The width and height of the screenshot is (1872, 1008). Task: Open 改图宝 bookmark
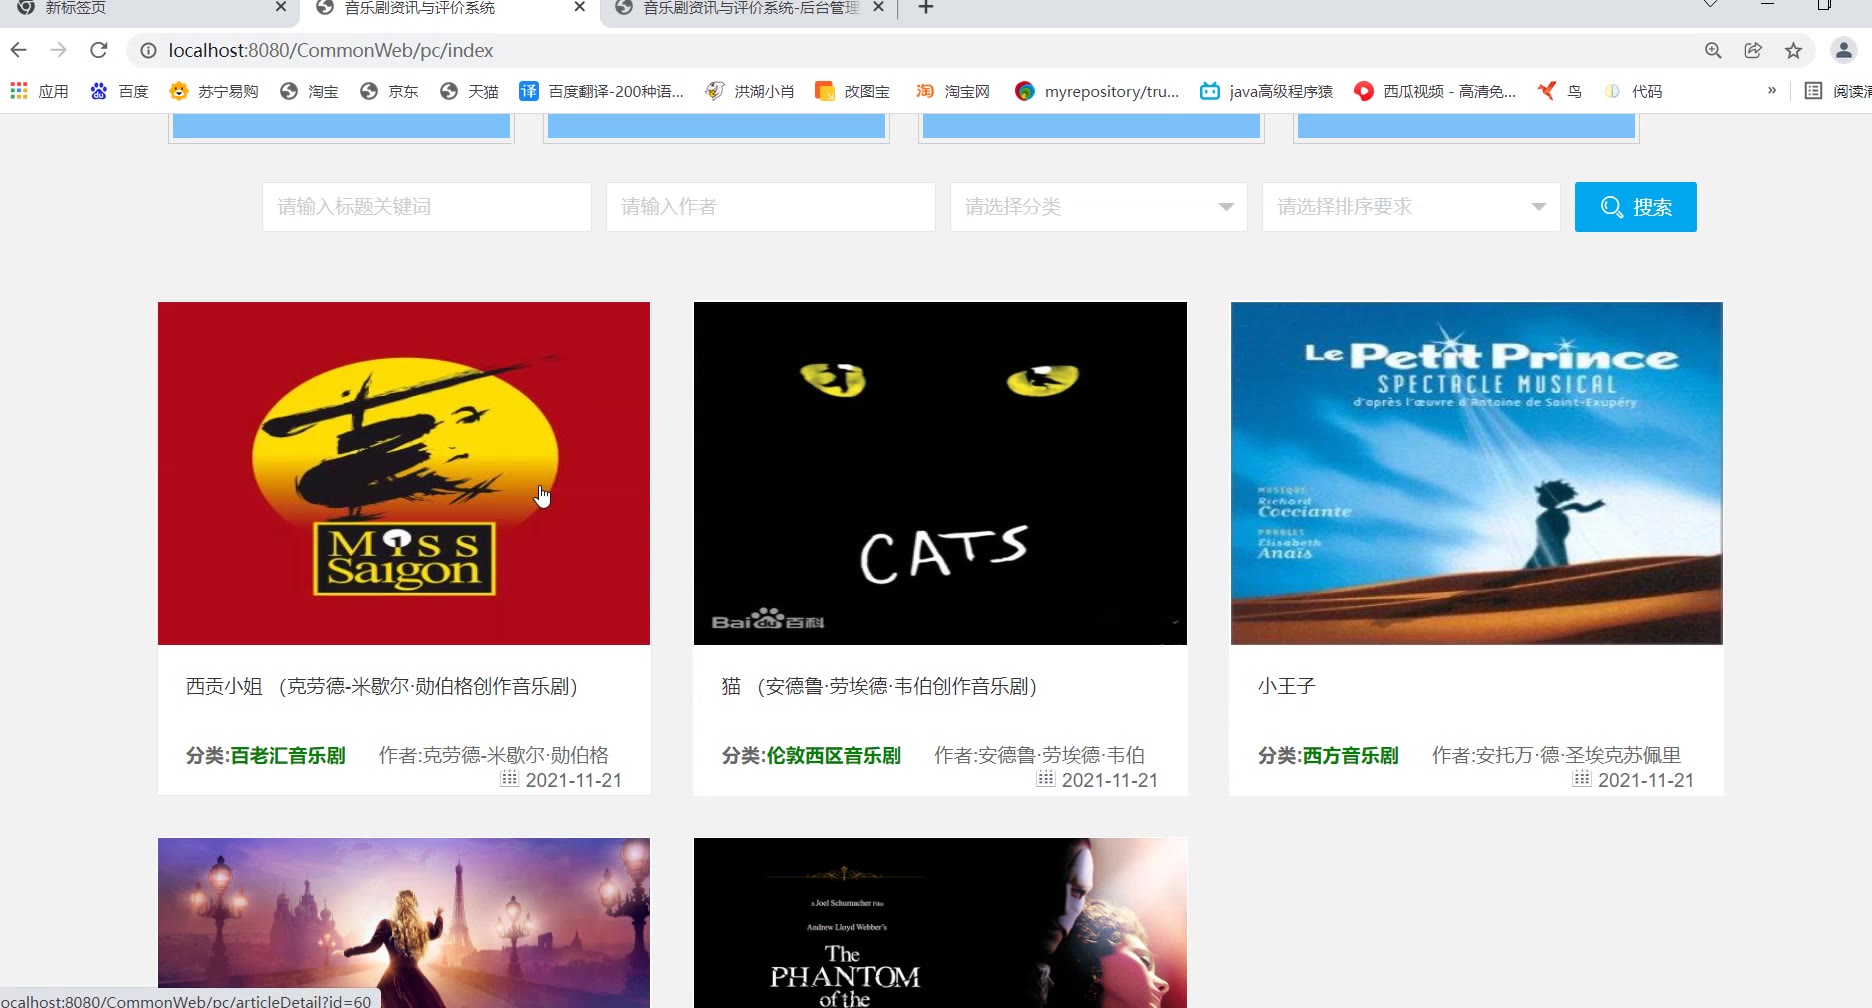[853, 91]
